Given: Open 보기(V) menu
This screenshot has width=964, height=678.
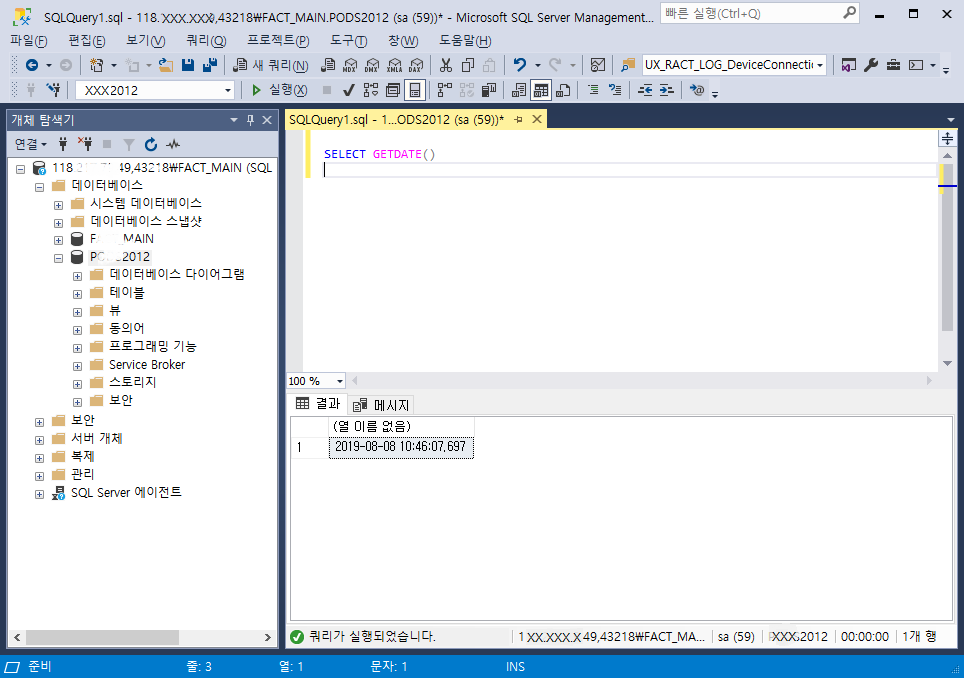Looking at the screenshot, I should [x=146, y=41].
